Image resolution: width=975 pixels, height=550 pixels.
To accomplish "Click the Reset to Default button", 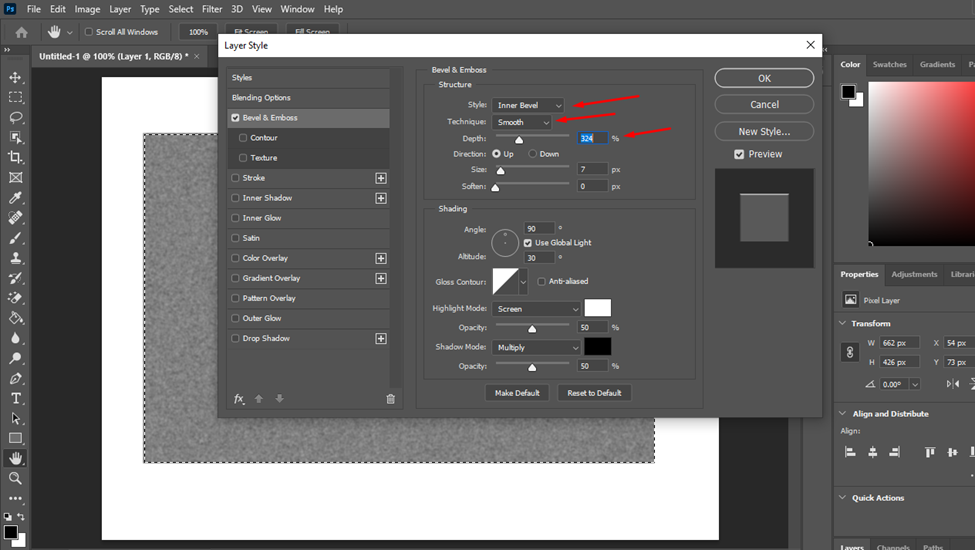I will (594, 393).
